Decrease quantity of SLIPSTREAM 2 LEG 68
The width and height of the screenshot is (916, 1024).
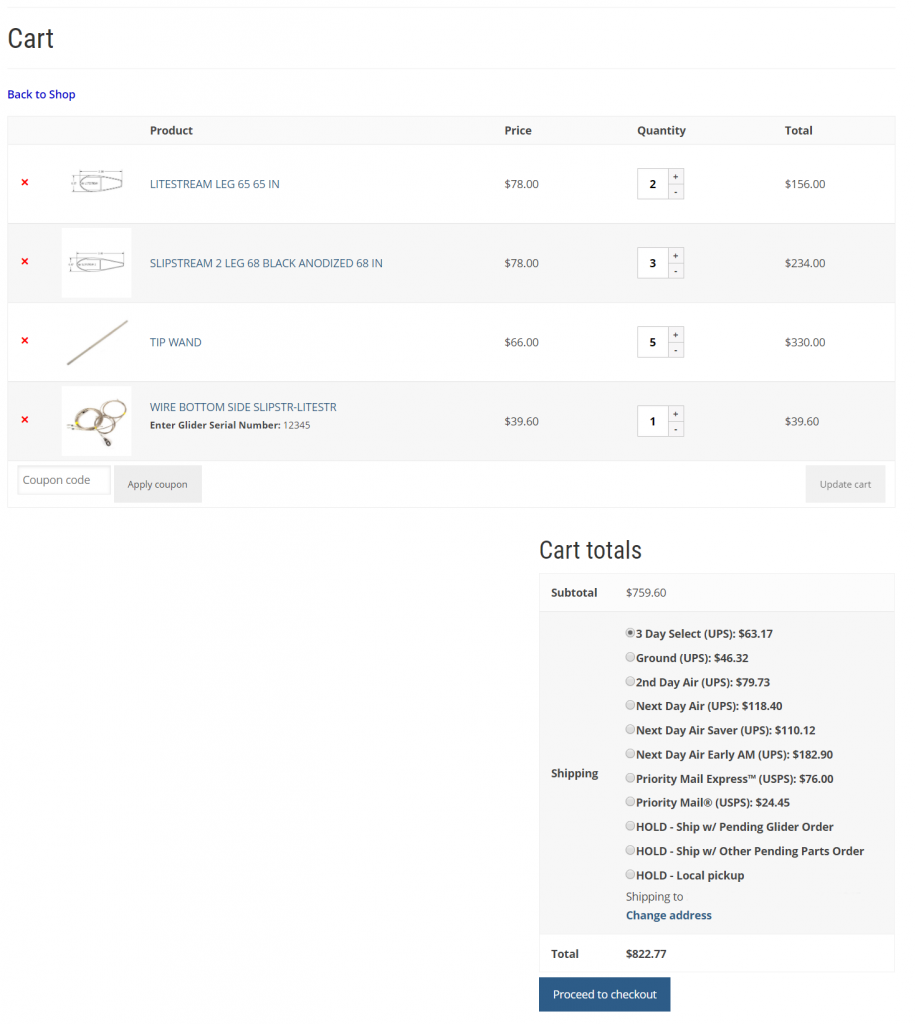point(676,271)
